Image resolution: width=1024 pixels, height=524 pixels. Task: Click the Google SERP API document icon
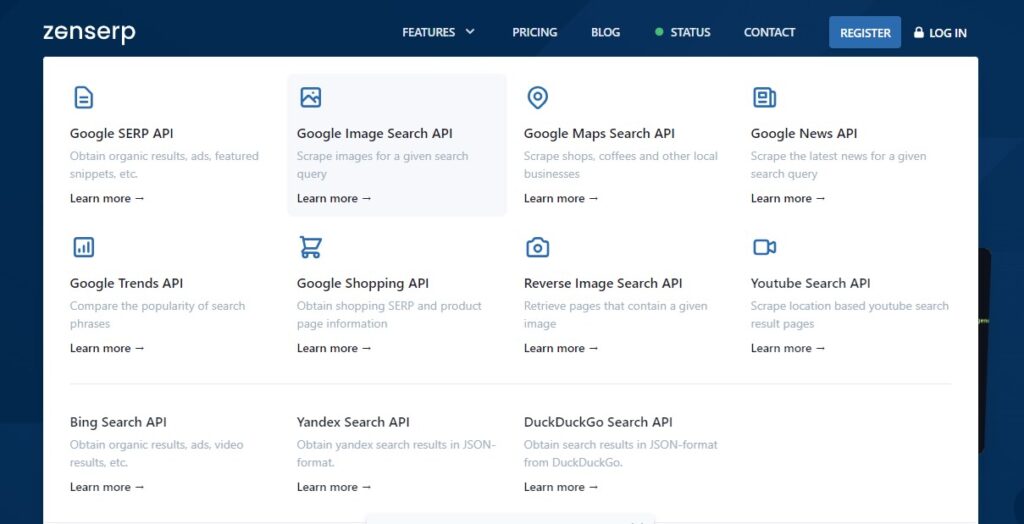83,97
